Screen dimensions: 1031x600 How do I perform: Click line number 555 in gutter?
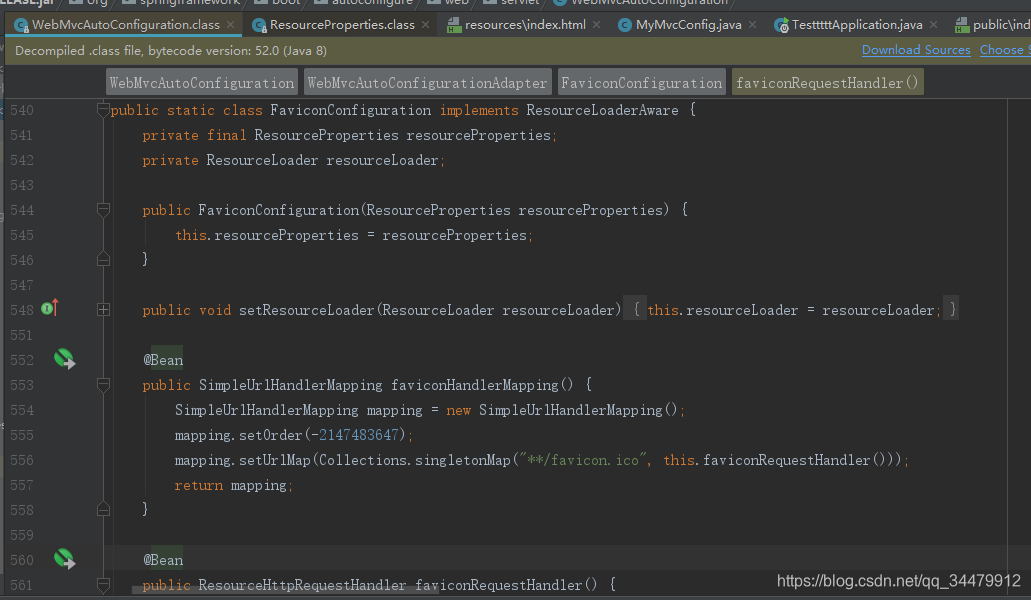(22, 435)
